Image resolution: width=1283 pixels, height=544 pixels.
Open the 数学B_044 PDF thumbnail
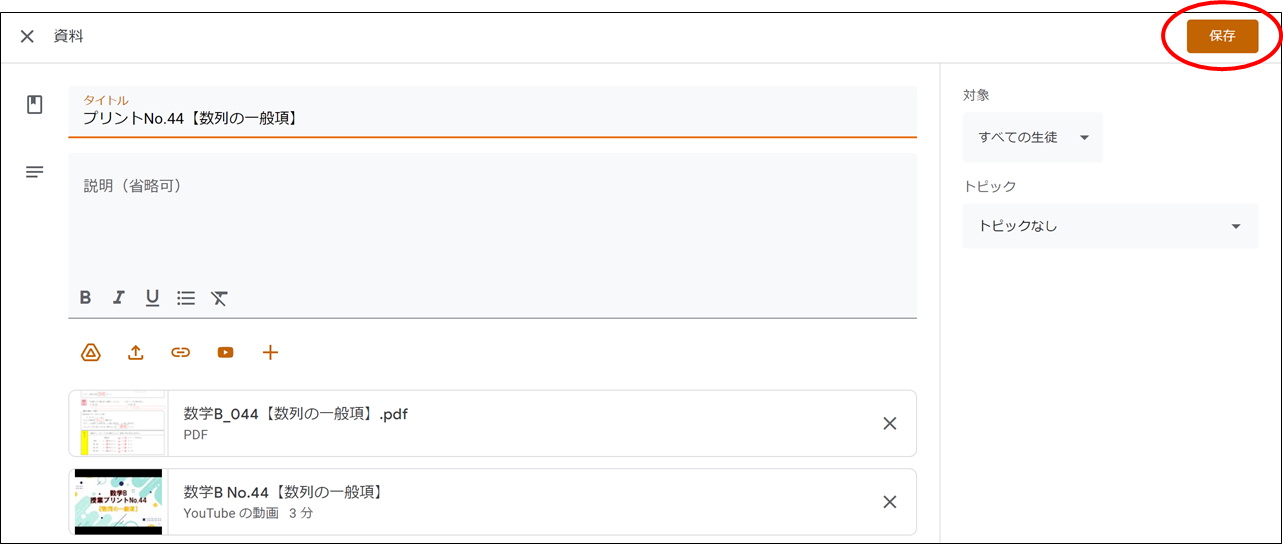click(x=118, y=423)
